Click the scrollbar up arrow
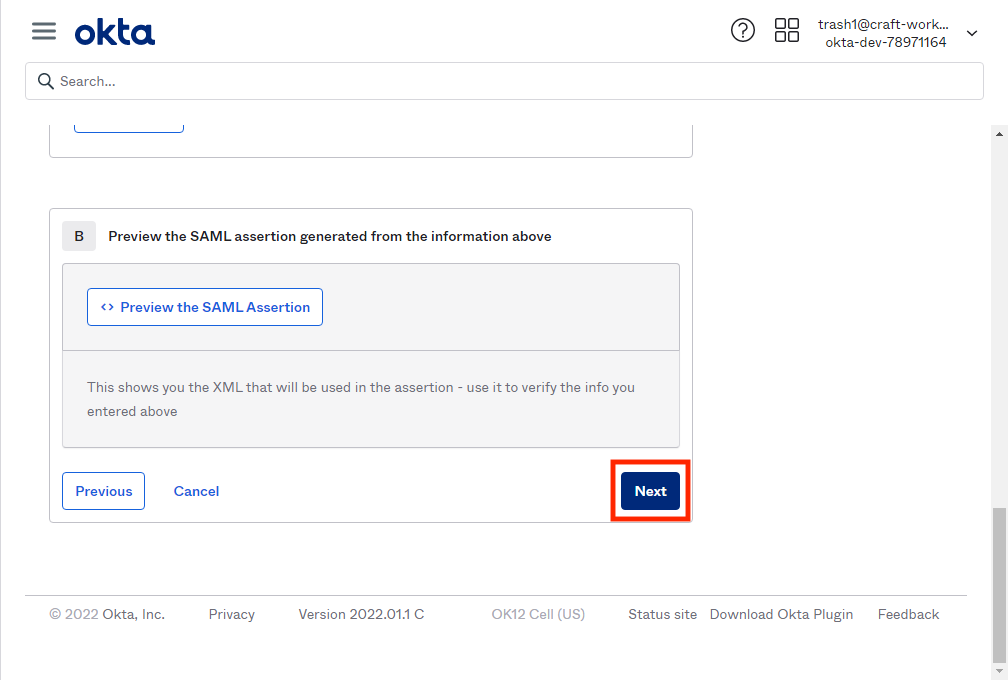This screenshot has height=680, width=1008. click(x=999, y=134)
